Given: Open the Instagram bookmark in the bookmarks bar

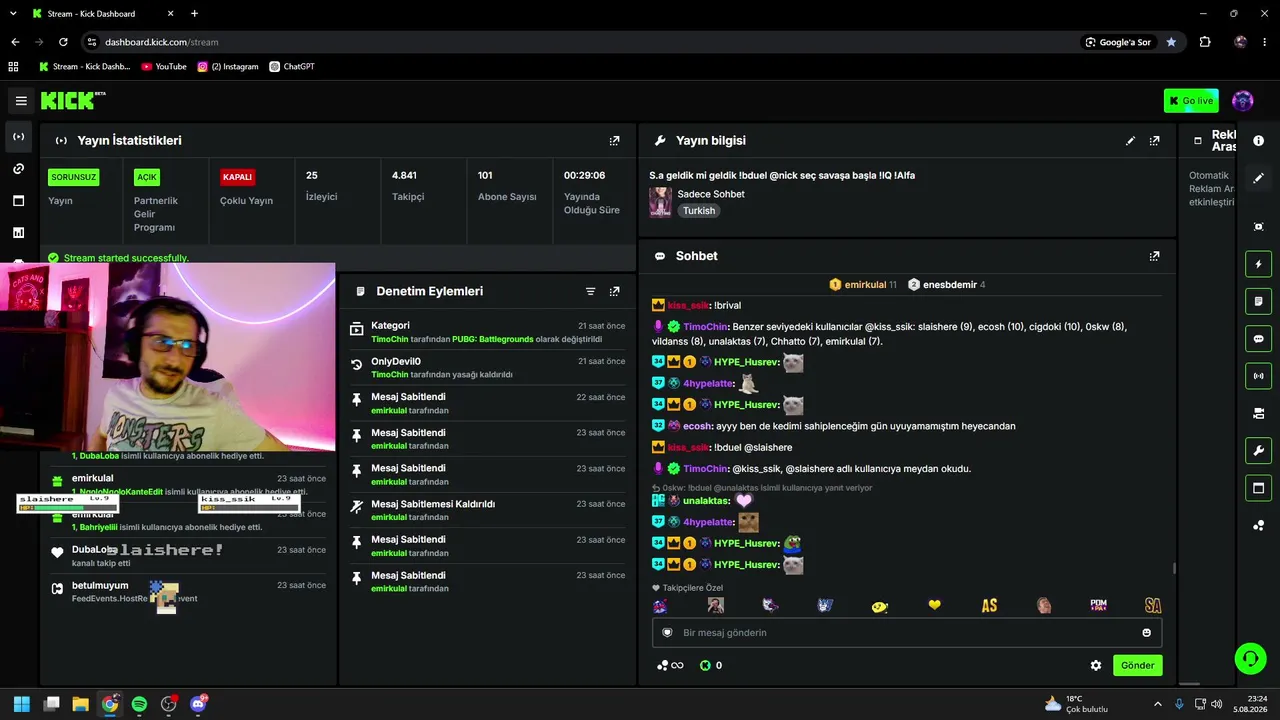Looking at the screenshot, I should click(x=228, y=67).
